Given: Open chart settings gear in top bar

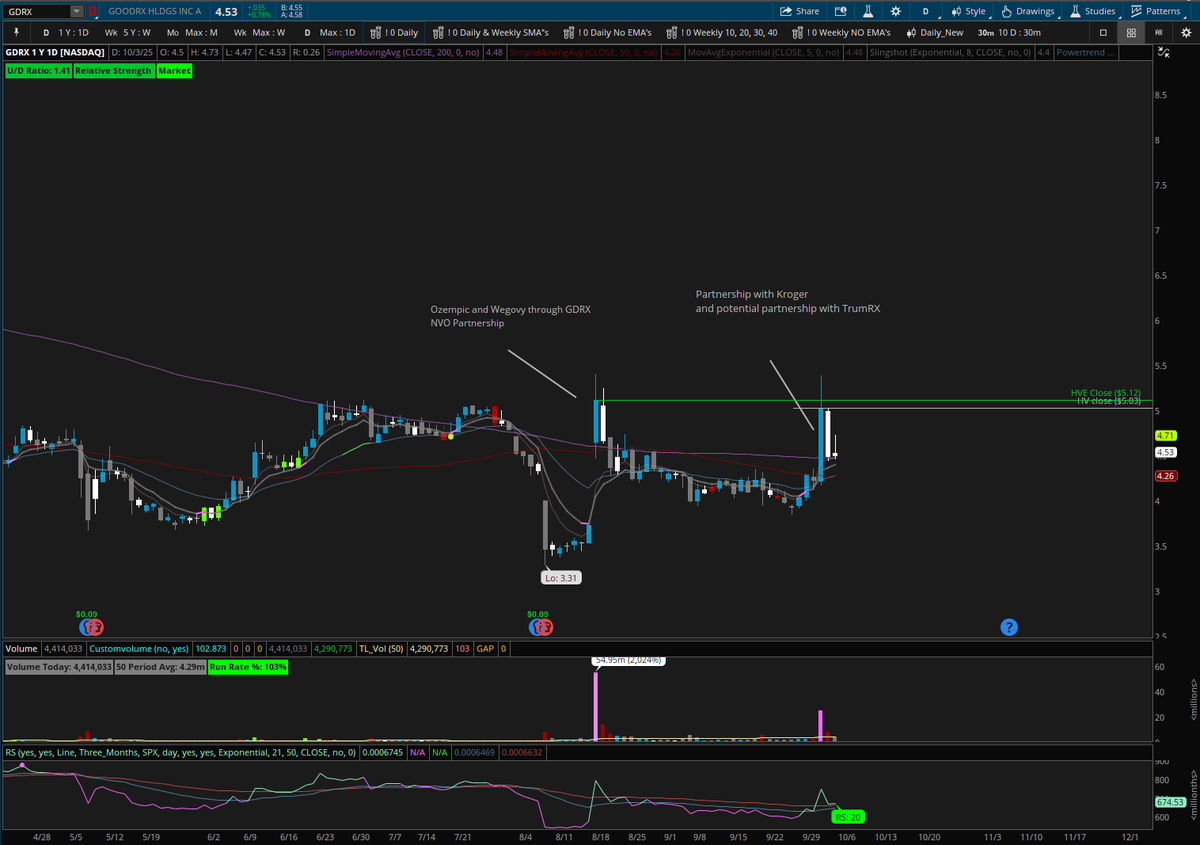Looking at the screenshot, I should coord(895,11).
